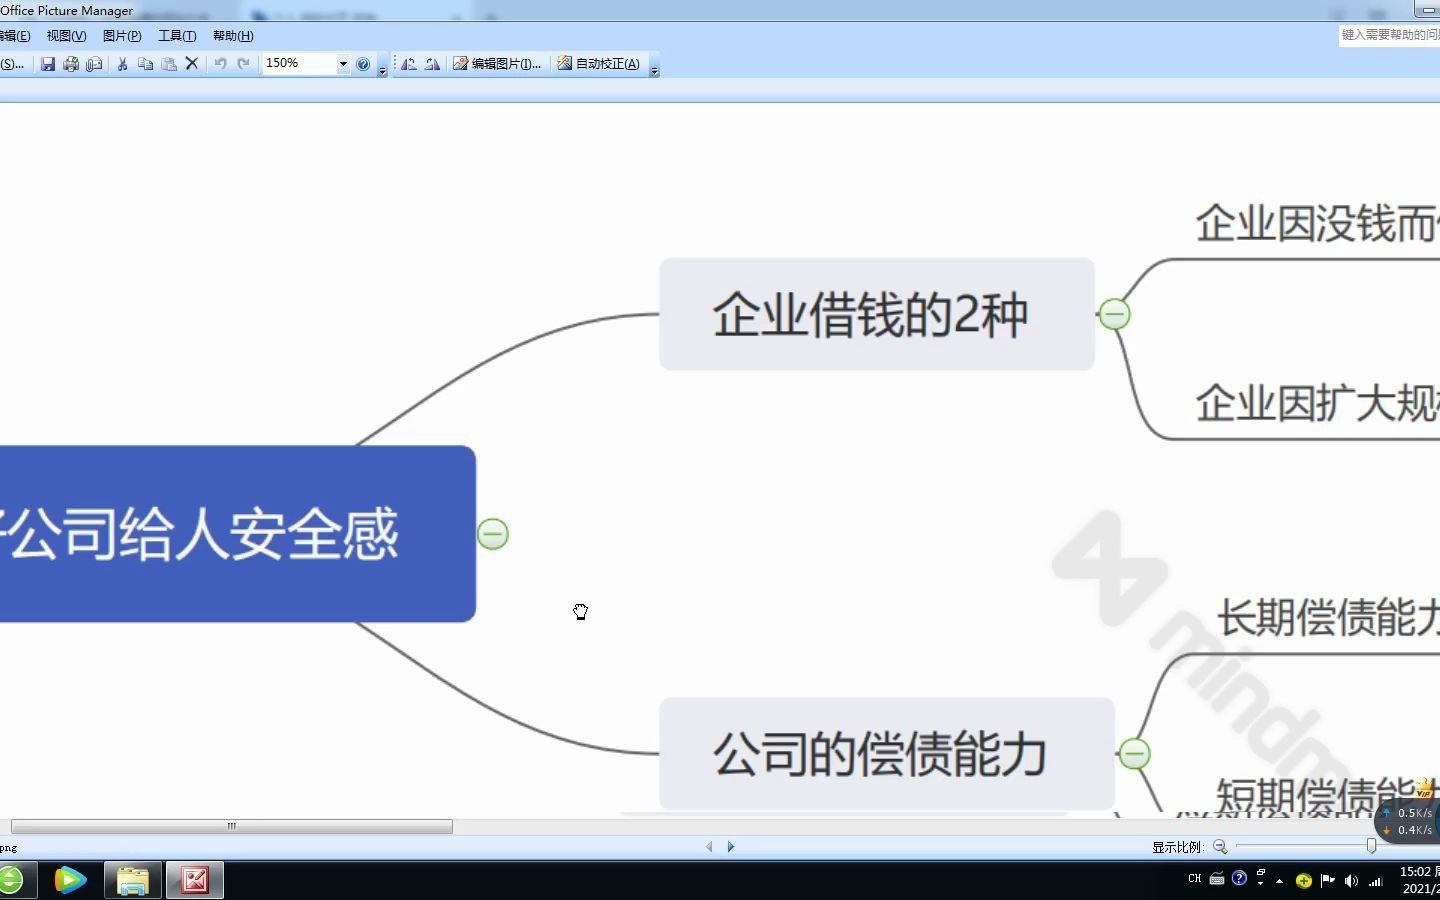The height and width of the screenshot is (900, 1440).
Task: Go to the previous picture with the left arrow
Action: tap(709, 847)
